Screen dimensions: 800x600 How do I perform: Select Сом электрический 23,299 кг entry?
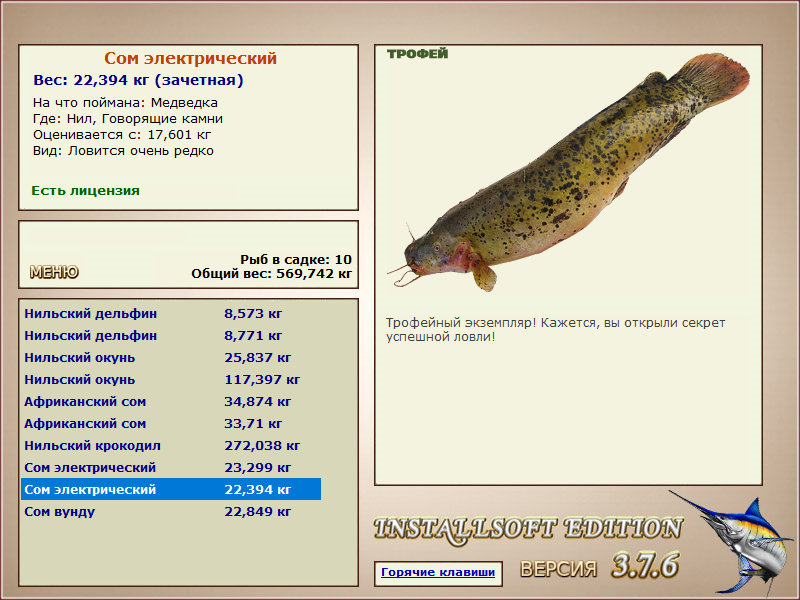(171, 467)
